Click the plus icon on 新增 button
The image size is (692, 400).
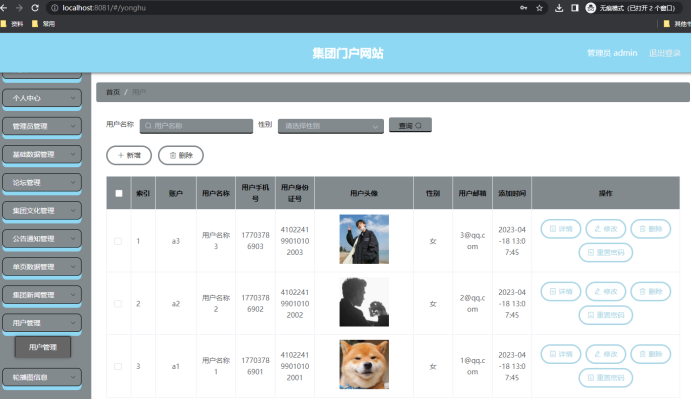120,155
